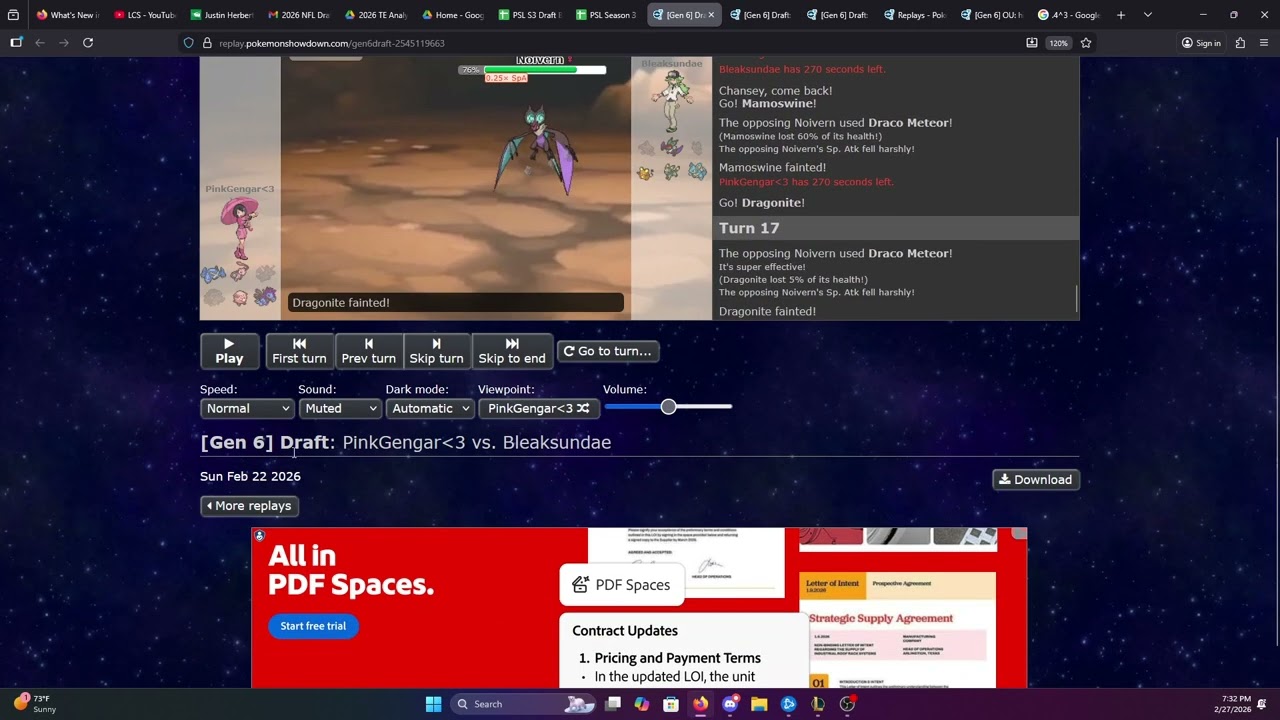Image resolution: width=1280 pixels, height=720 pixels.
Task: Switch to the Google search tab
Action: coord(1069,15)
